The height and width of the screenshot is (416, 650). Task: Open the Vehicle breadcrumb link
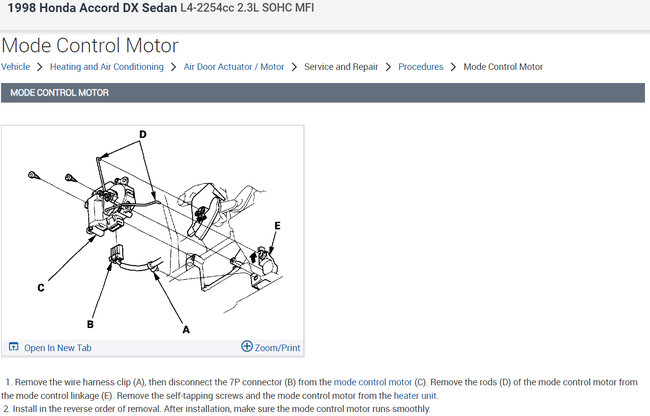(15, 67)
